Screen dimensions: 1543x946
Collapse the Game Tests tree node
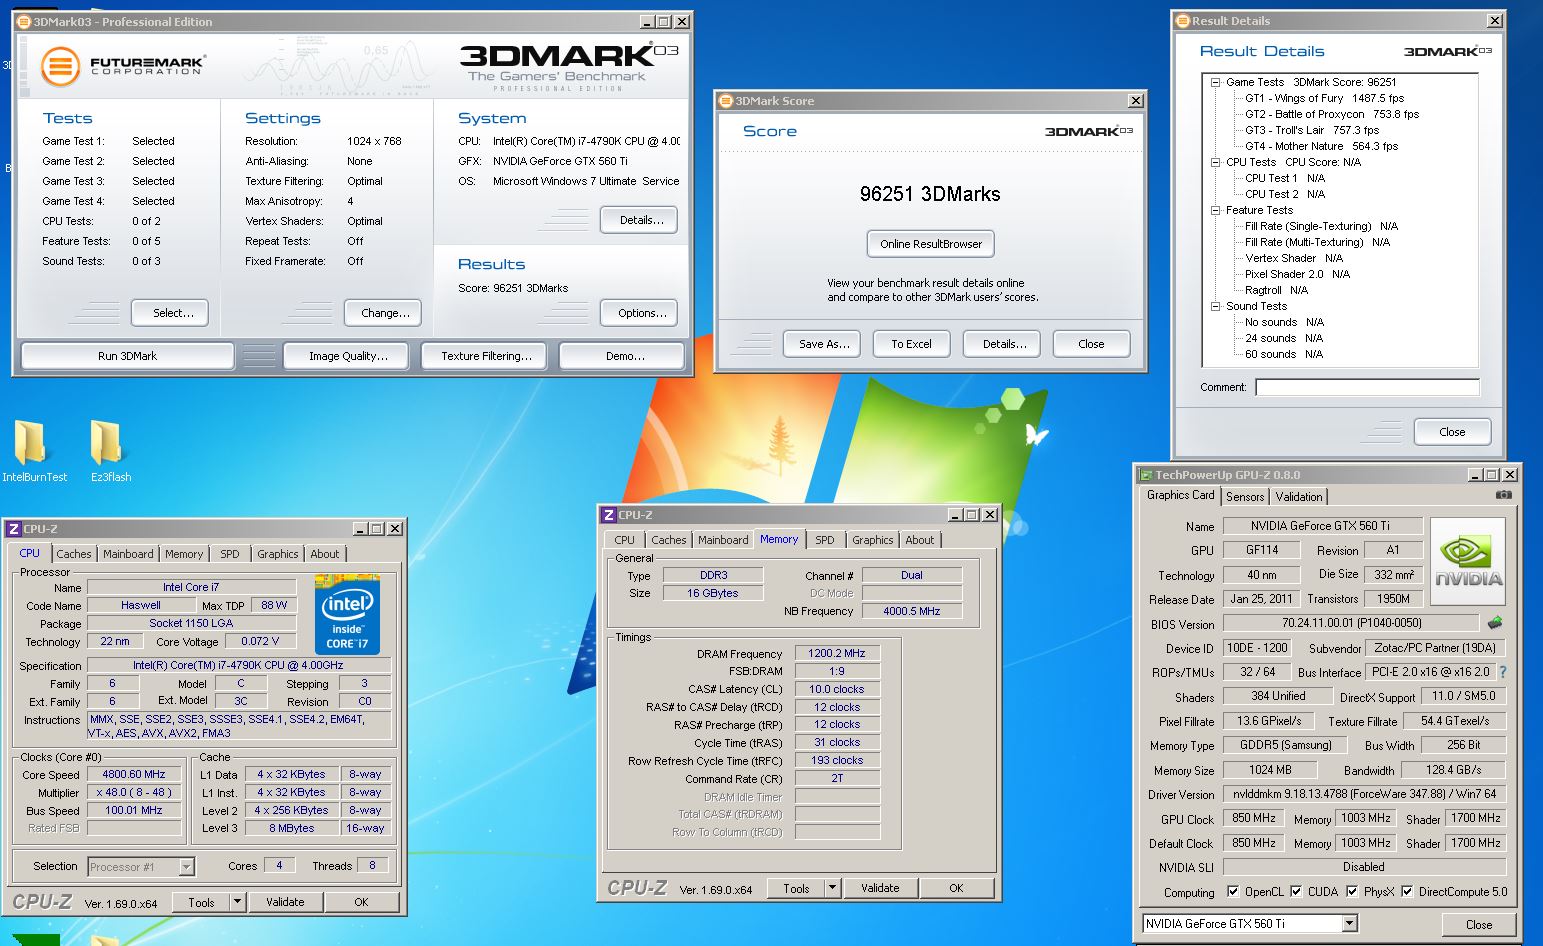pos(1216,82)
